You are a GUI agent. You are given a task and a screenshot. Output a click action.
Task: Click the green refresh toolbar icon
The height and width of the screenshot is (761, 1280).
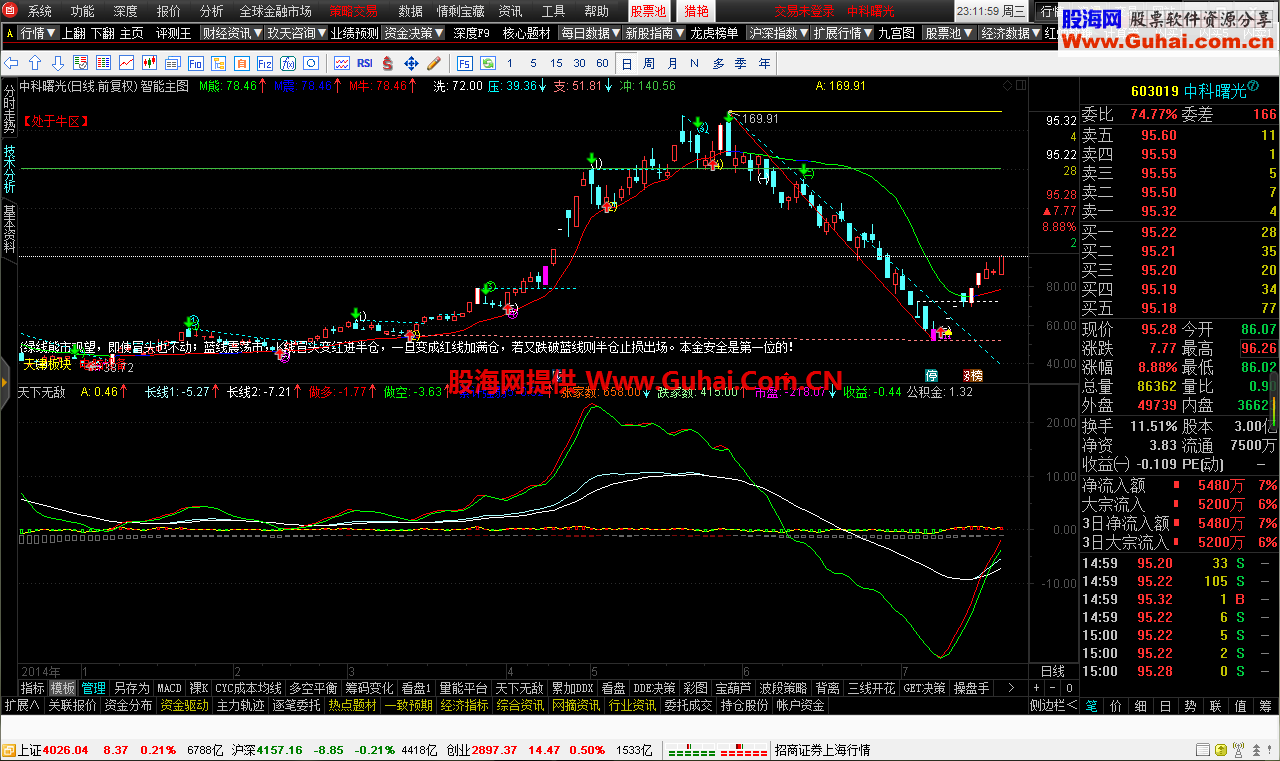pyautogui.click(x=488, y=63)
